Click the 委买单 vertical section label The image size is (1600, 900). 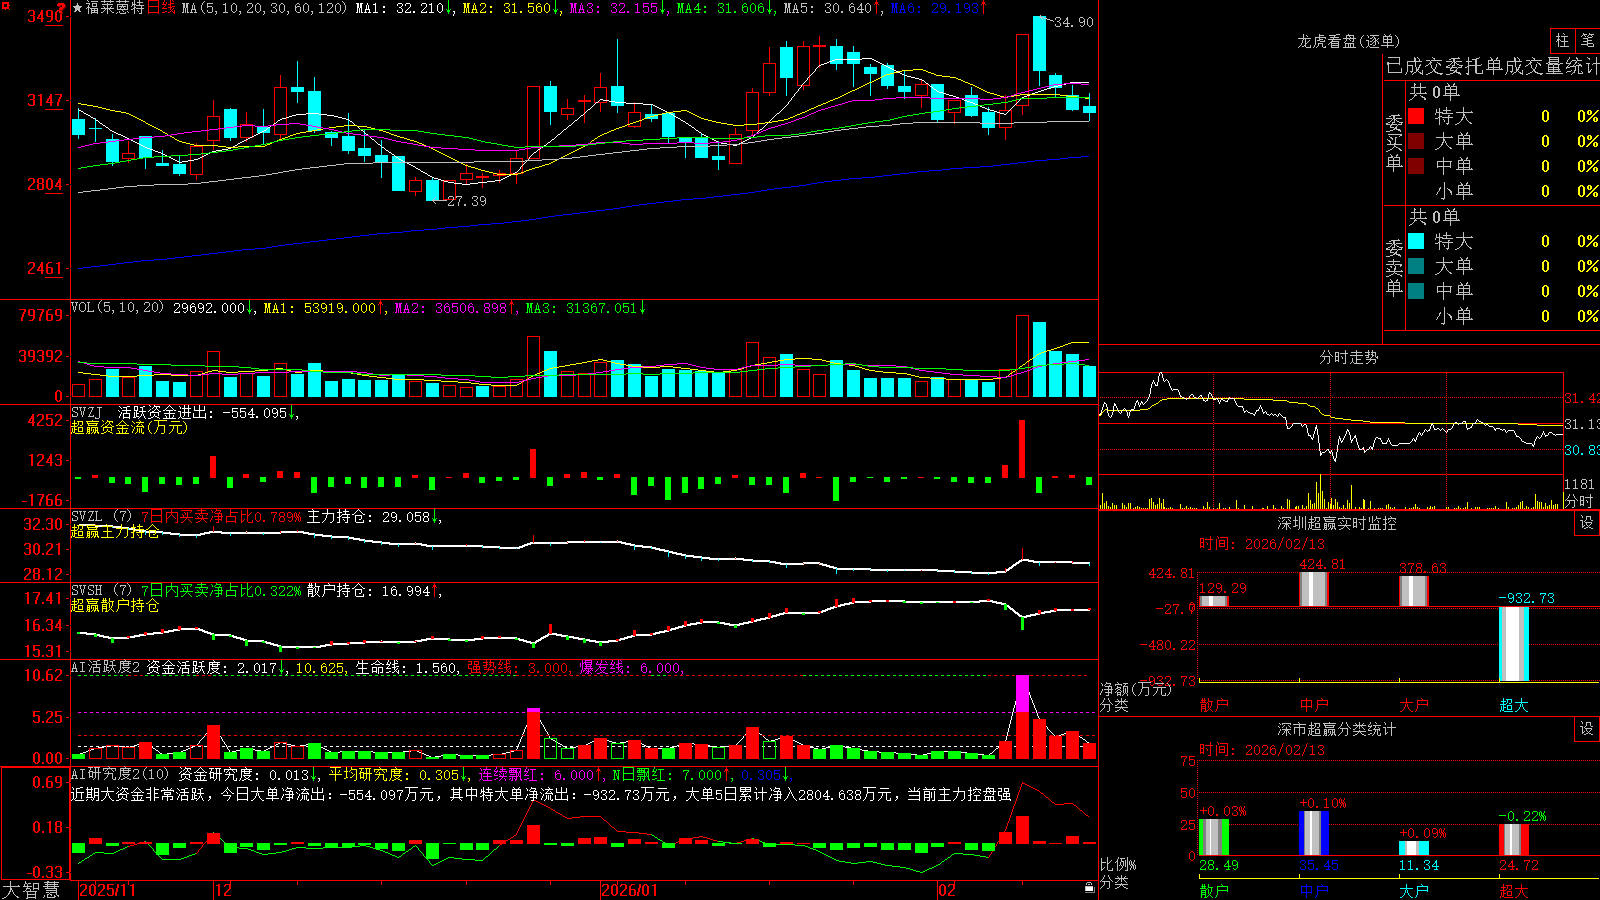[1394, 143]
